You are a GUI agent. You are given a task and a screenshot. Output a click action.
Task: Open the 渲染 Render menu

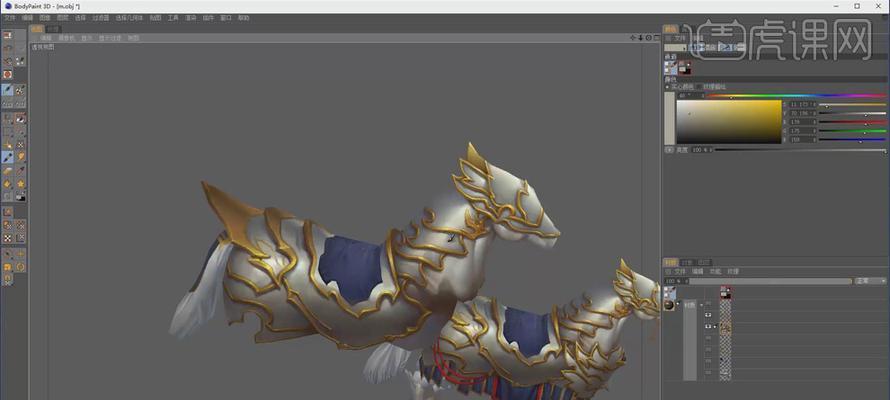pyautogui.click(x=191, y=18)
